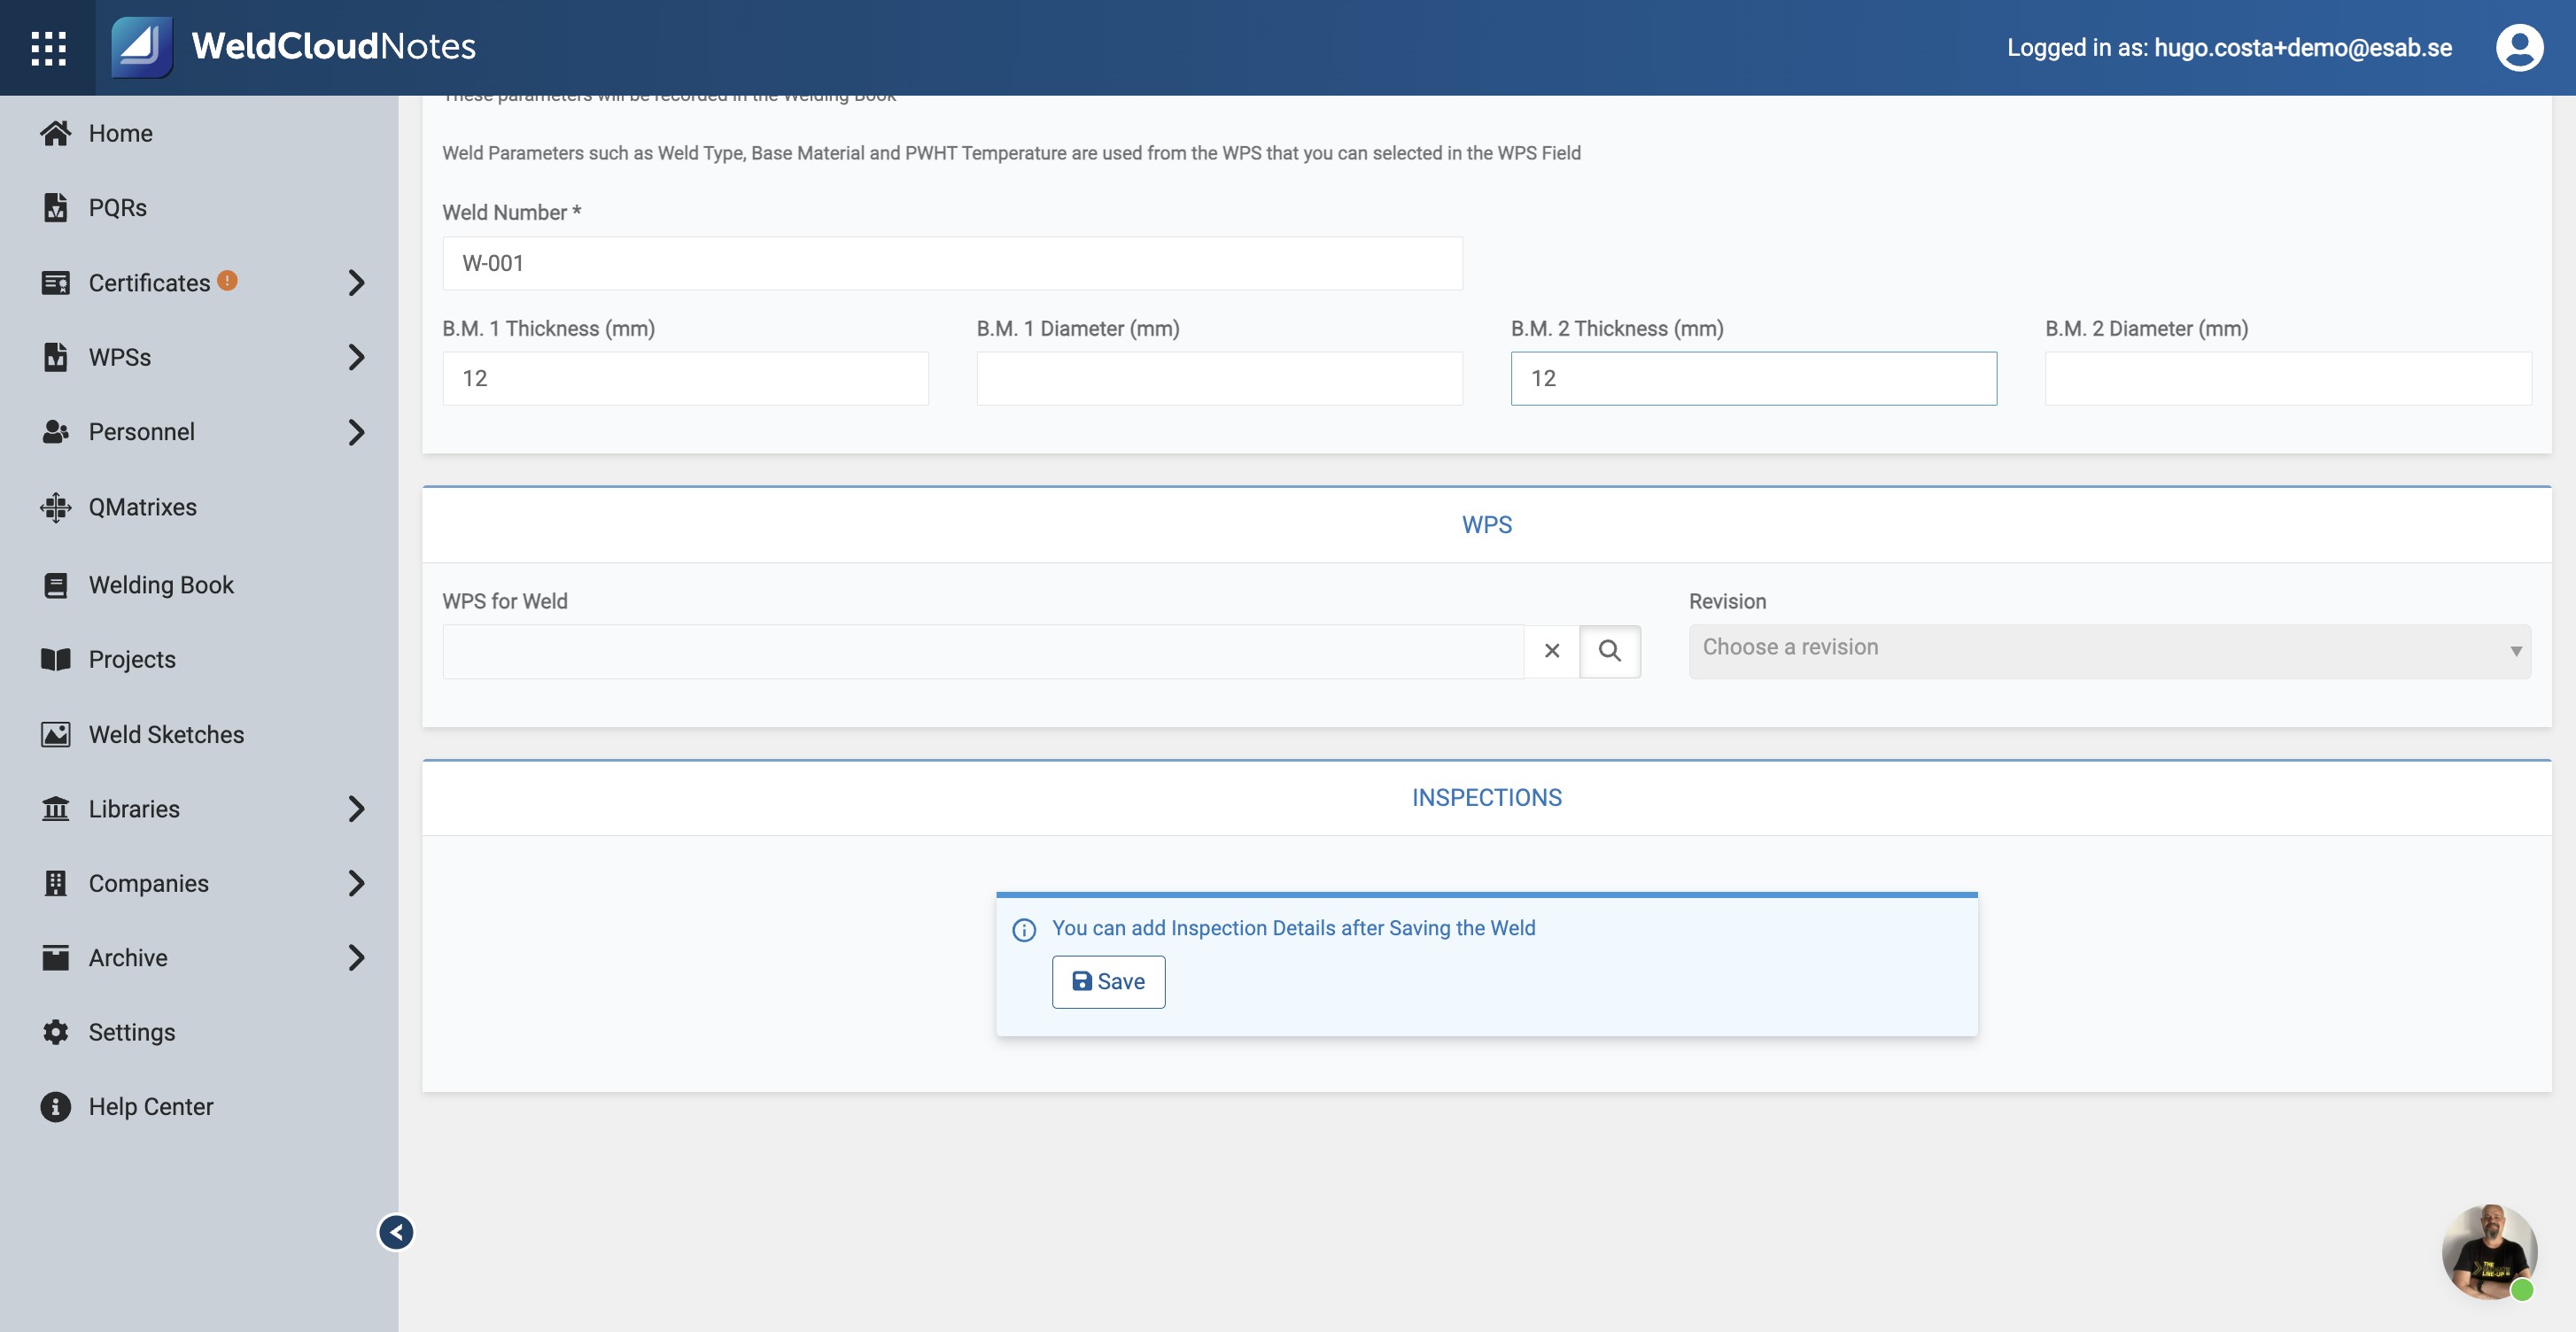This screenshot has height=1332, width=2576.
Task: Open the apps grid launcher icon
Action: (x=48, y=47)
